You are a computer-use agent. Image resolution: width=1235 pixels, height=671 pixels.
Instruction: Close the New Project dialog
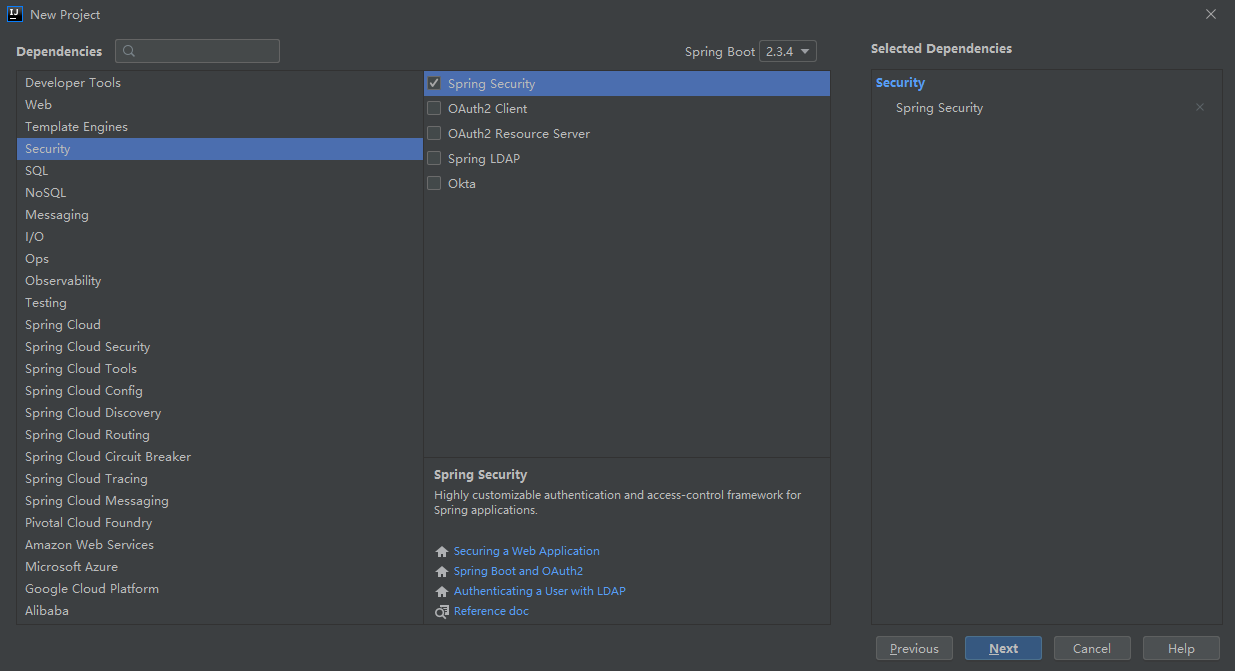coord(1210,14)
